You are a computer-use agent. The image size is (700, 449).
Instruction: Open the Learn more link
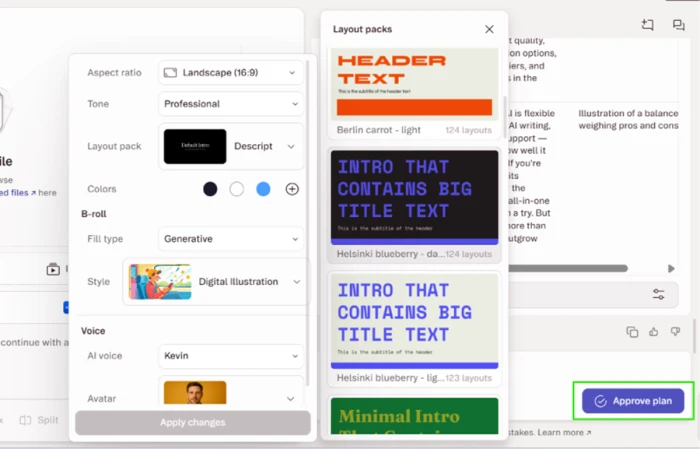[564, 432]
